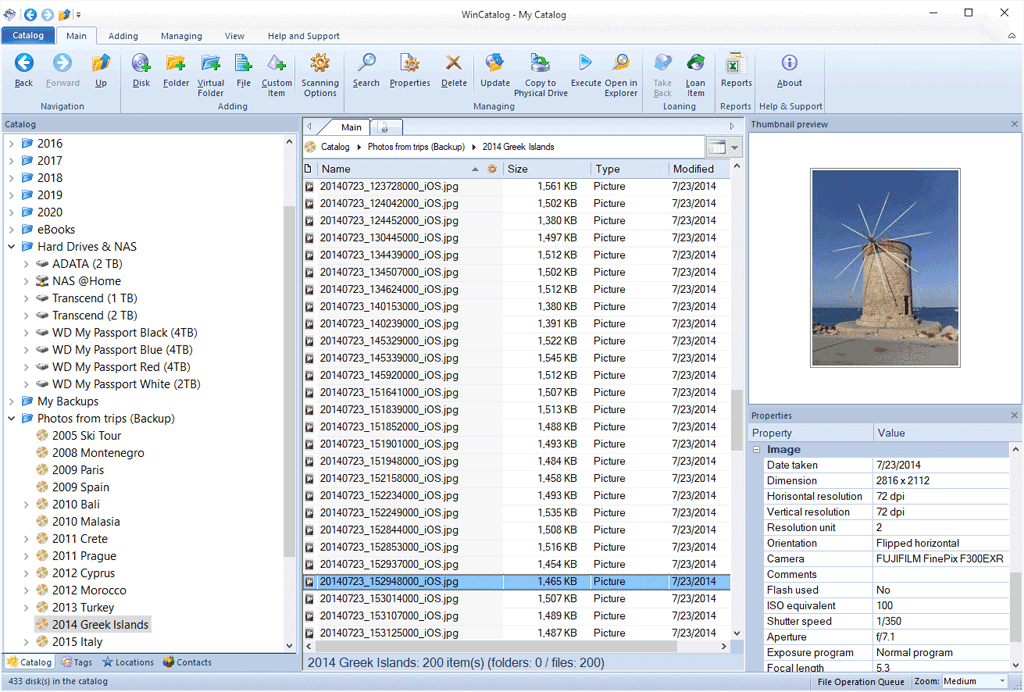Click the windmill thumbnail preview image
This screenshot has width=1024, height=692.
[885, 268]
